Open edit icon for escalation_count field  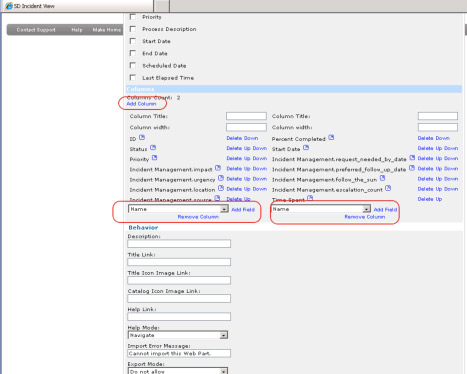tap(388, 188)
